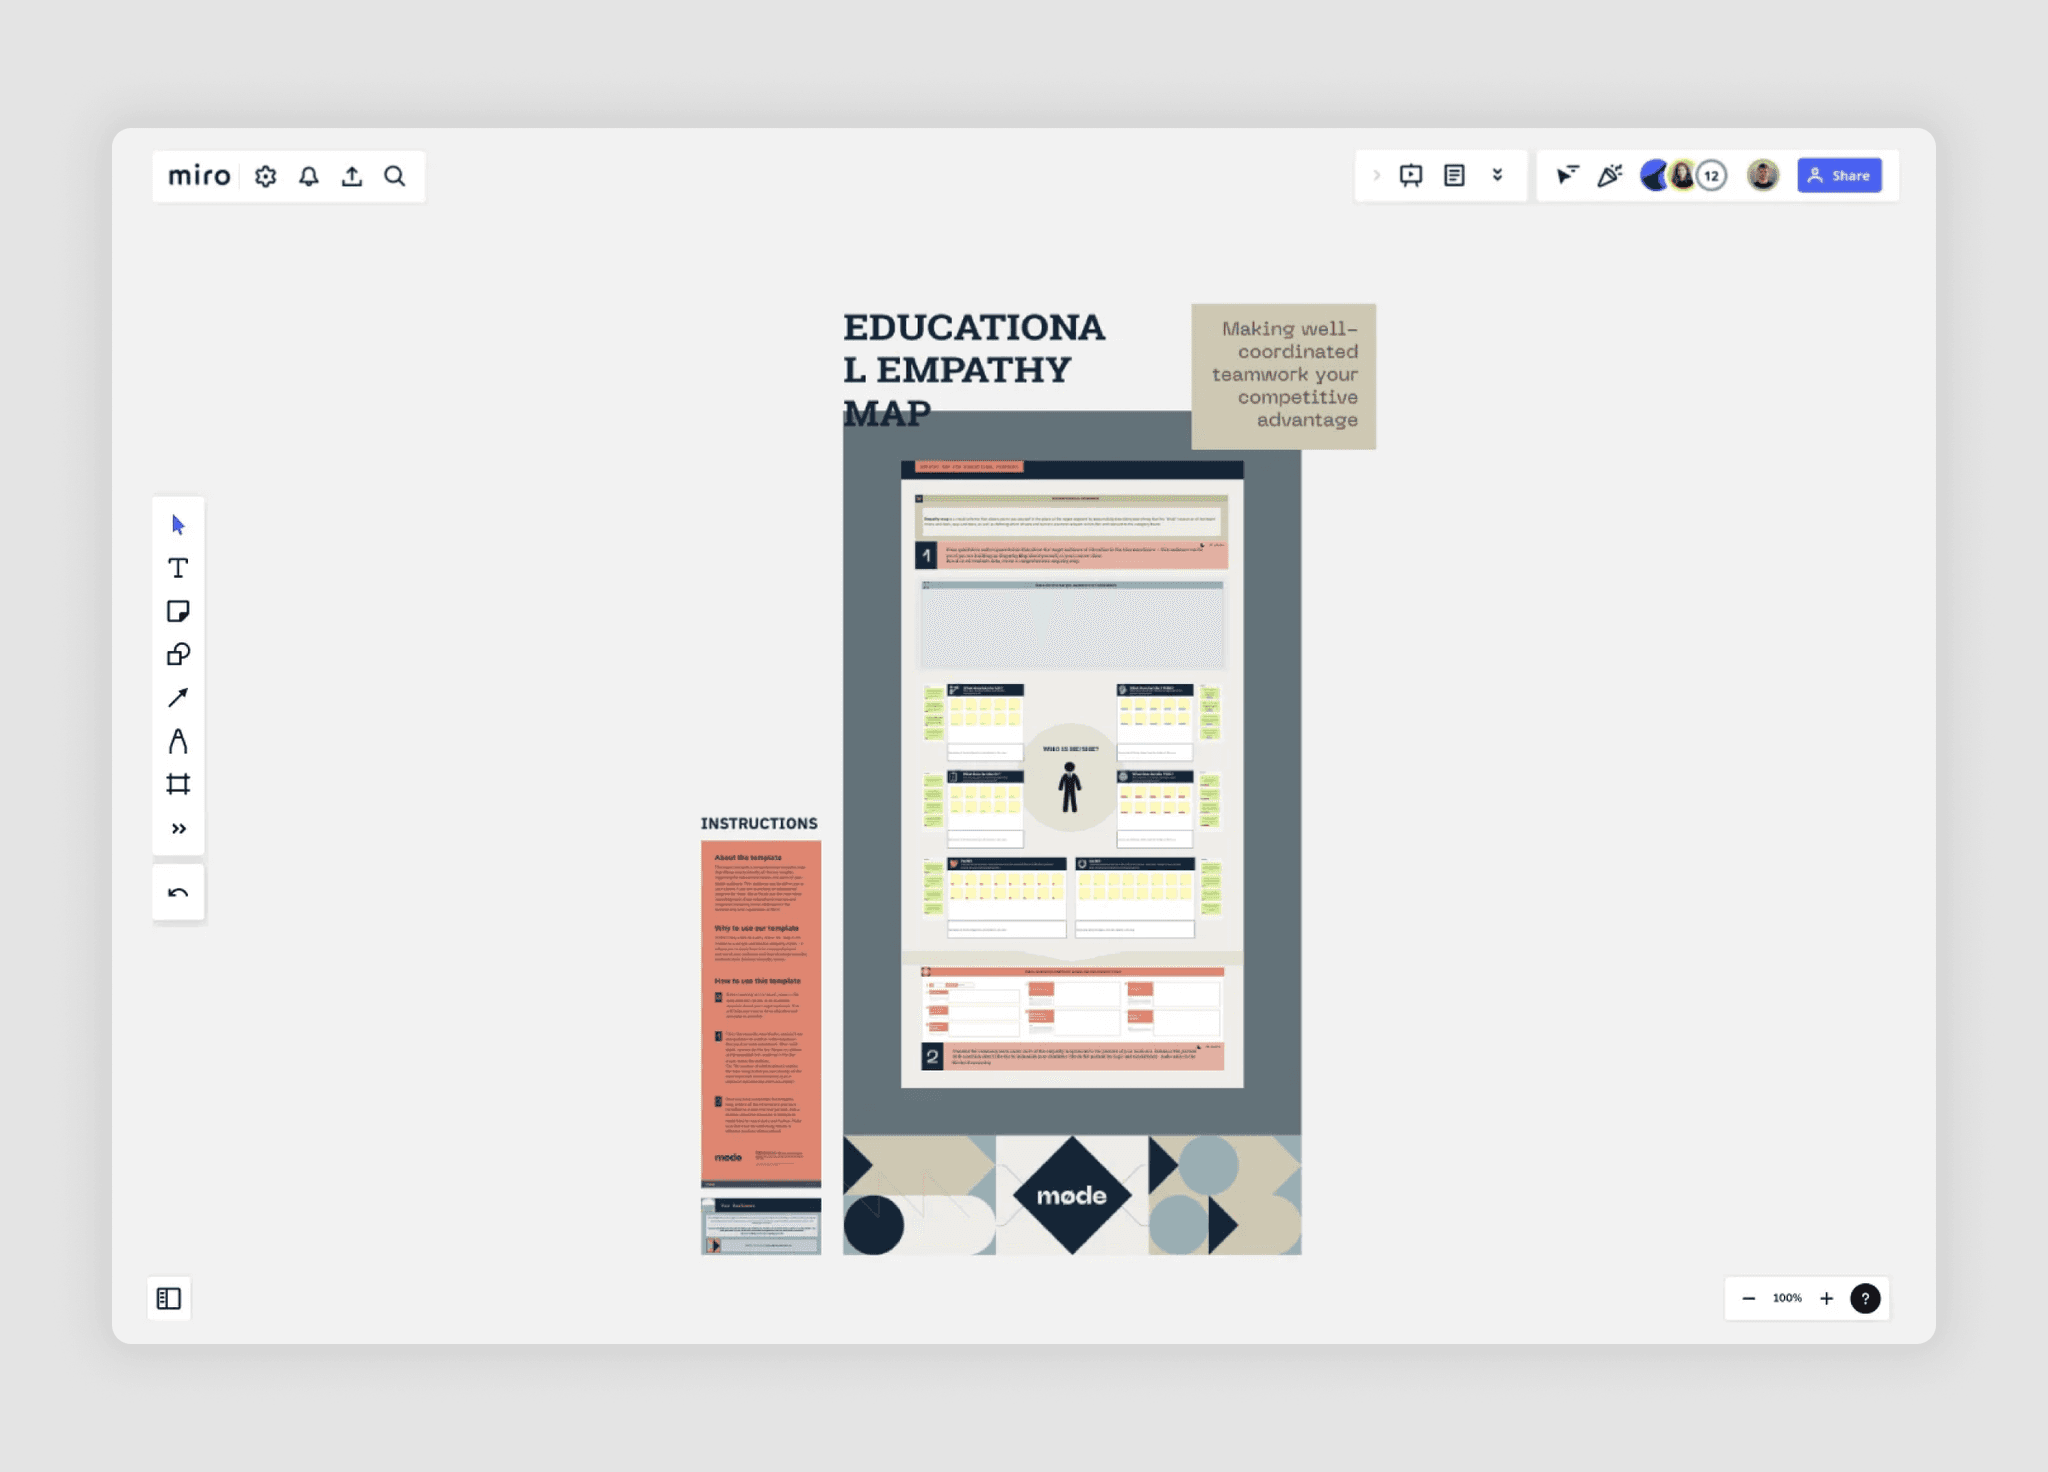Select the Frame tool
The height and width of the screenshot is (1472, 2048).
[x=178, y=785]
